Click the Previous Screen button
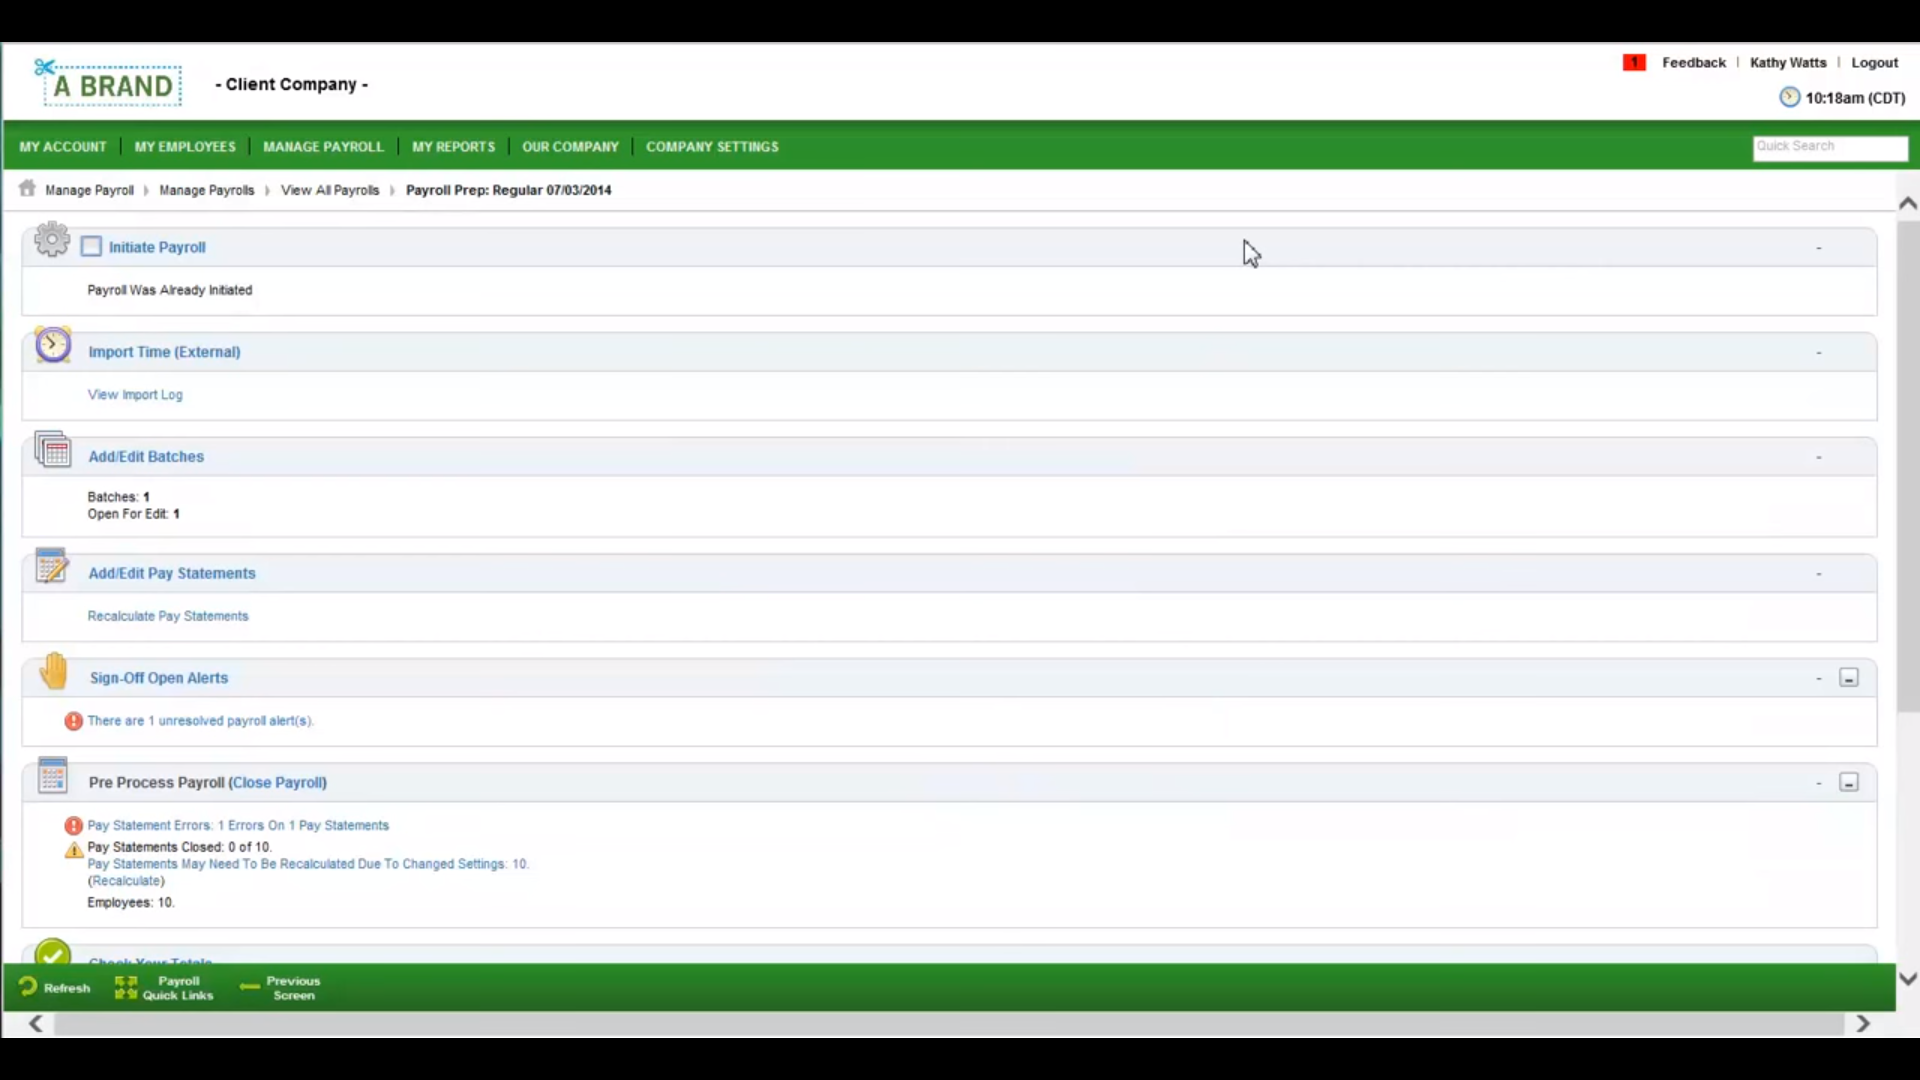The height and width of the screenshot is (1080, 1920). coord(281,988)
